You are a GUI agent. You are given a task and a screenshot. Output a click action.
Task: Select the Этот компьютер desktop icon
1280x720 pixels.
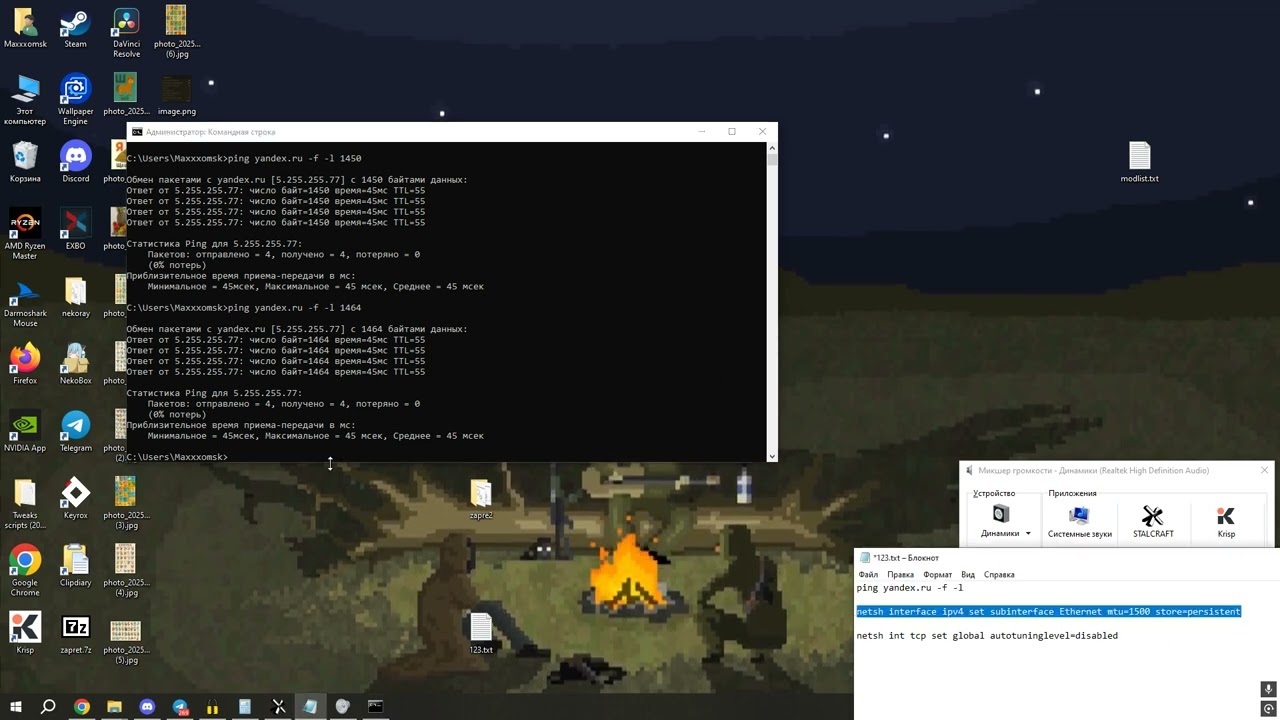(x=25, y=100)
